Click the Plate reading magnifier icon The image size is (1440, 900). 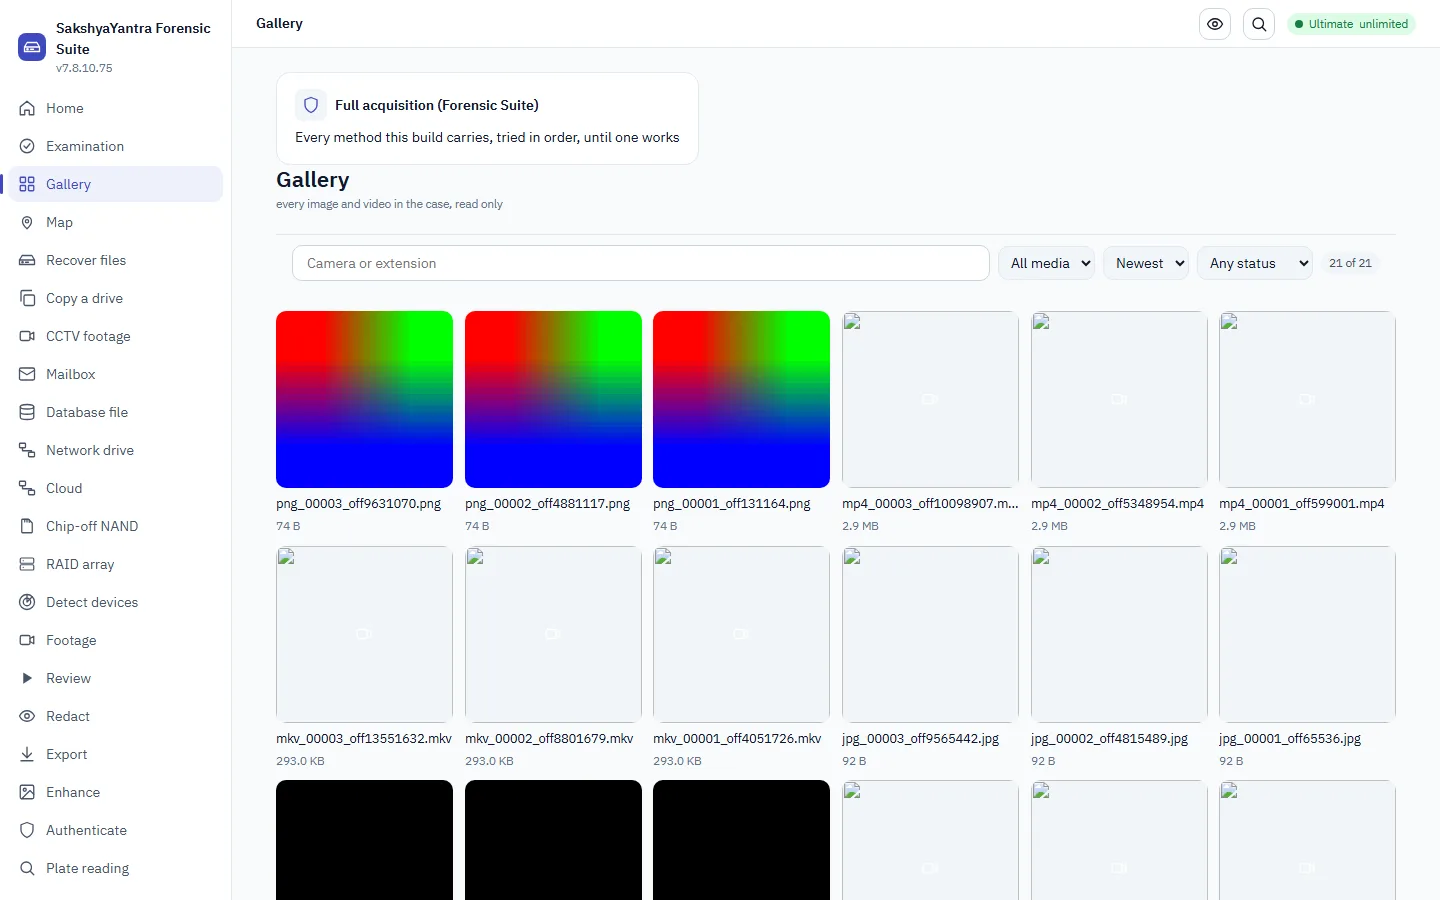(27, 868)
